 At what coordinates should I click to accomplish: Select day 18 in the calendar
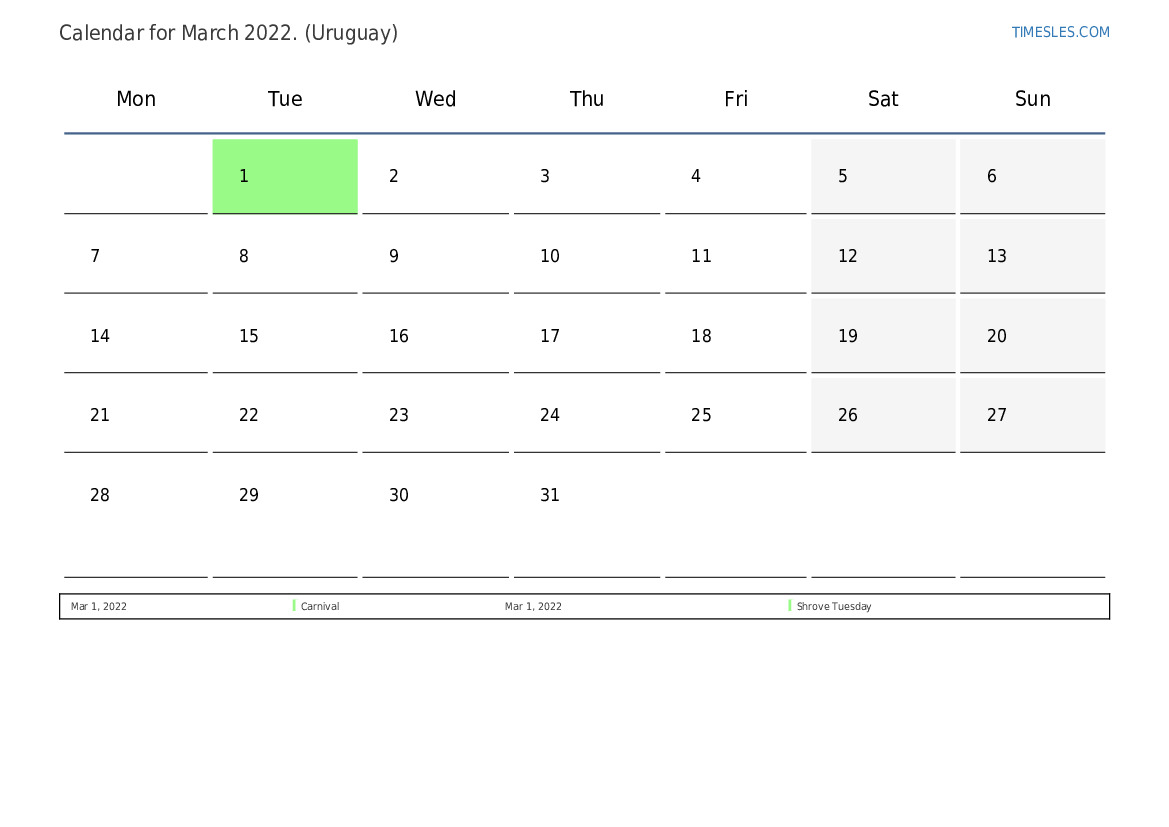tap(736, 336)
